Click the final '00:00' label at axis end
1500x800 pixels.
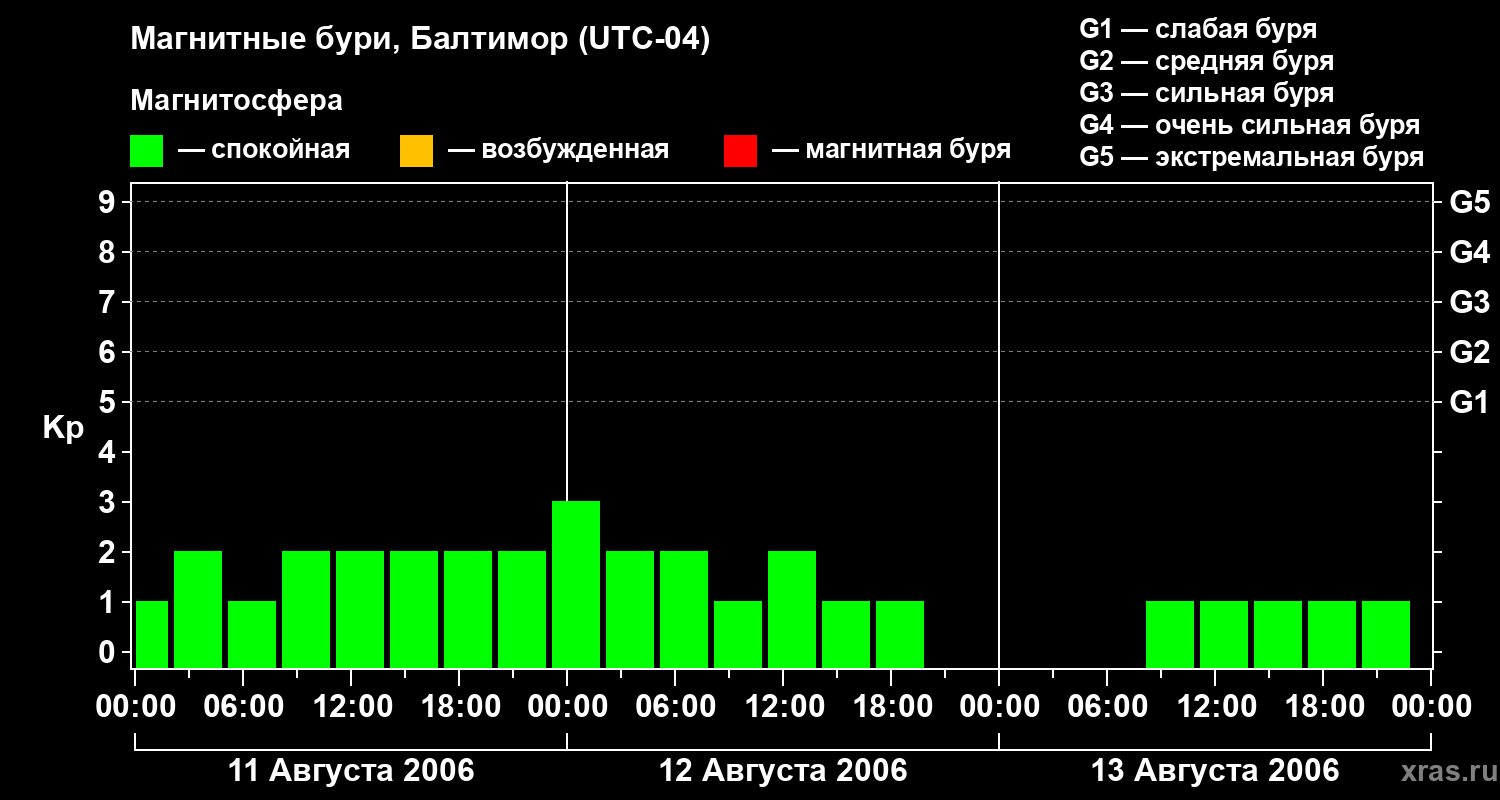point(1431,707)
